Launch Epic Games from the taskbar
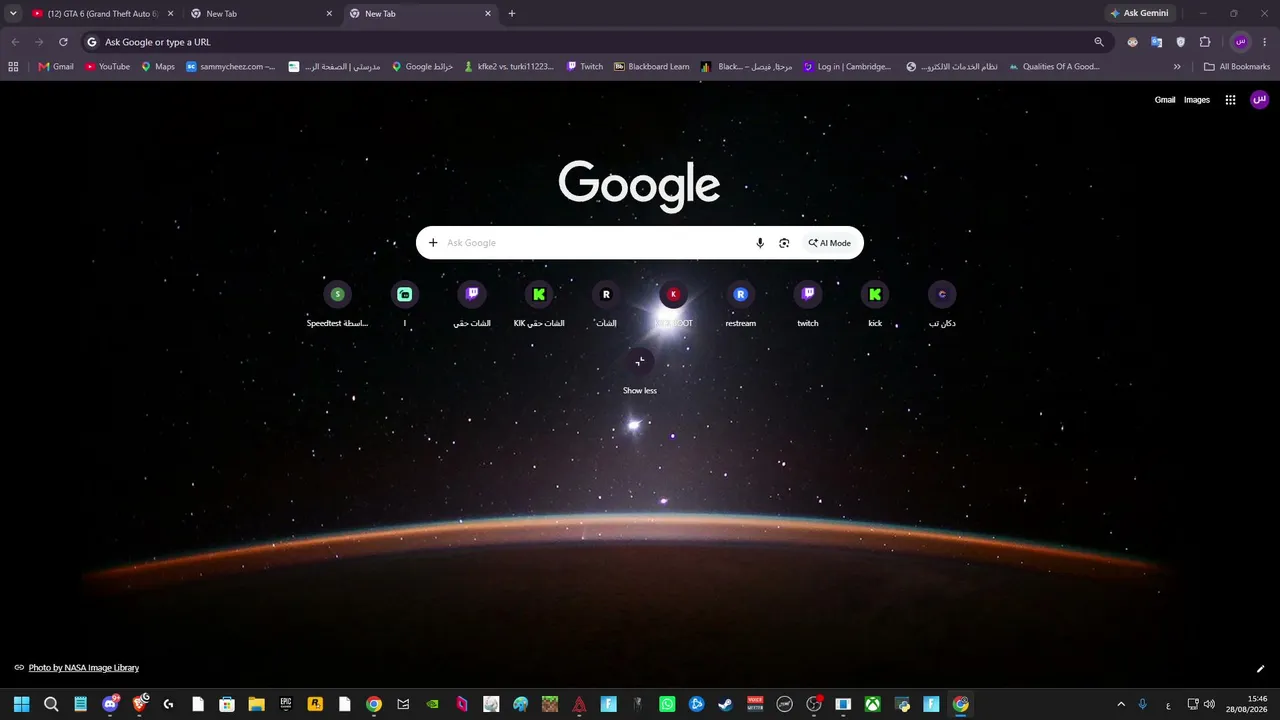 coord(285,704)
